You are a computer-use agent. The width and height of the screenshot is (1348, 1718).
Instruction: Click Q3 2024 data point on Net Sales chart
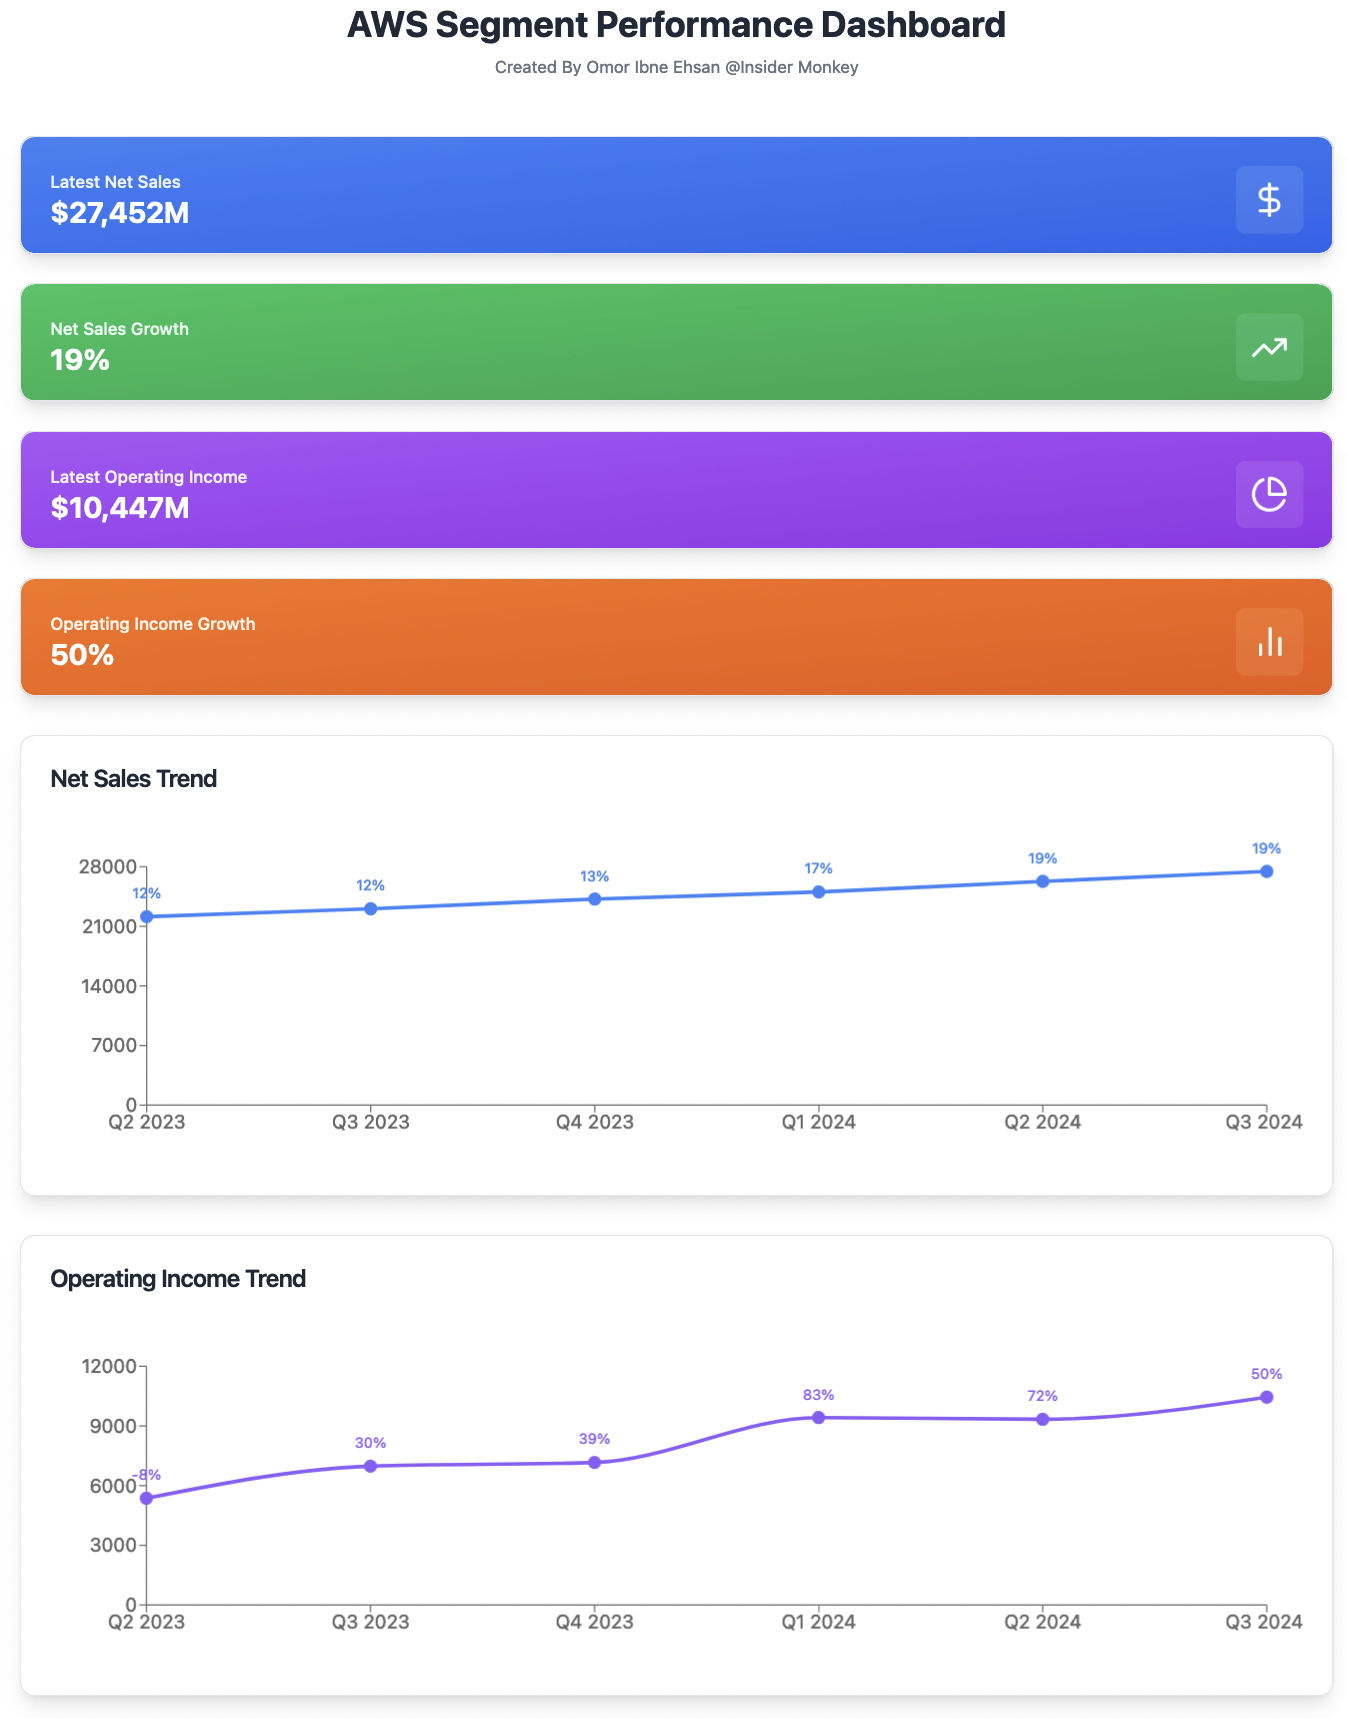1266,872
